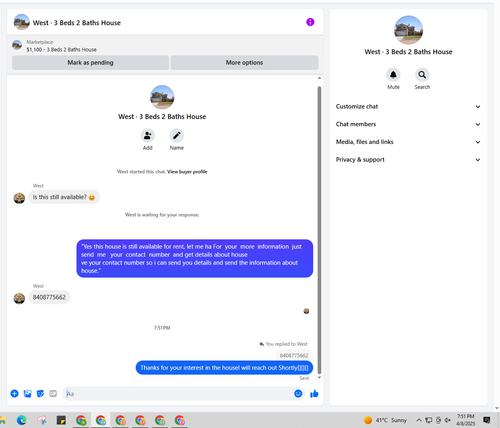The height and width of the screenshot is (428, 500).
Task: Click the chat scrollbar down arrow
Action: click(319, 378)
